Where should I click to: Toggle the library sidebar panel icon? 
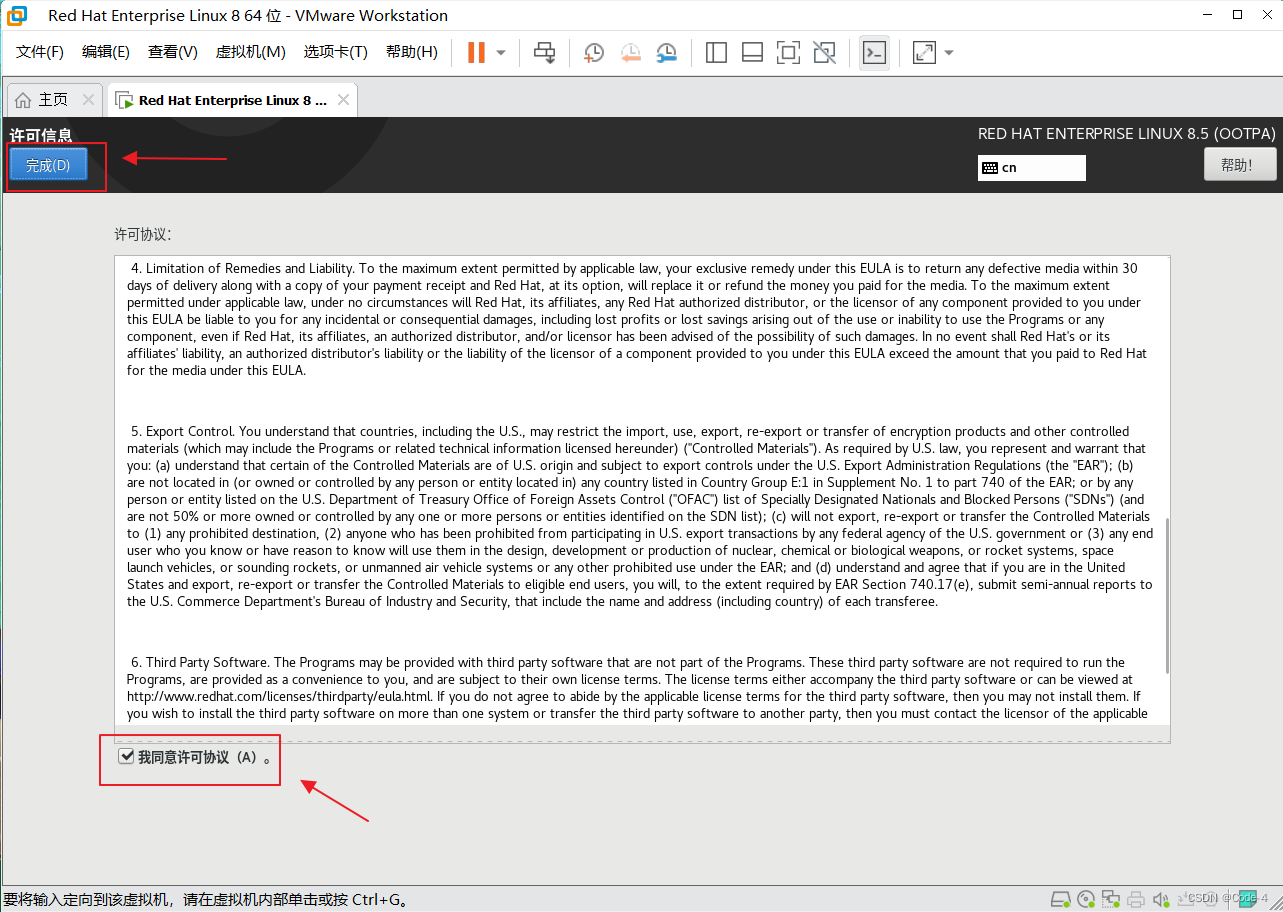tap(716, 52)
